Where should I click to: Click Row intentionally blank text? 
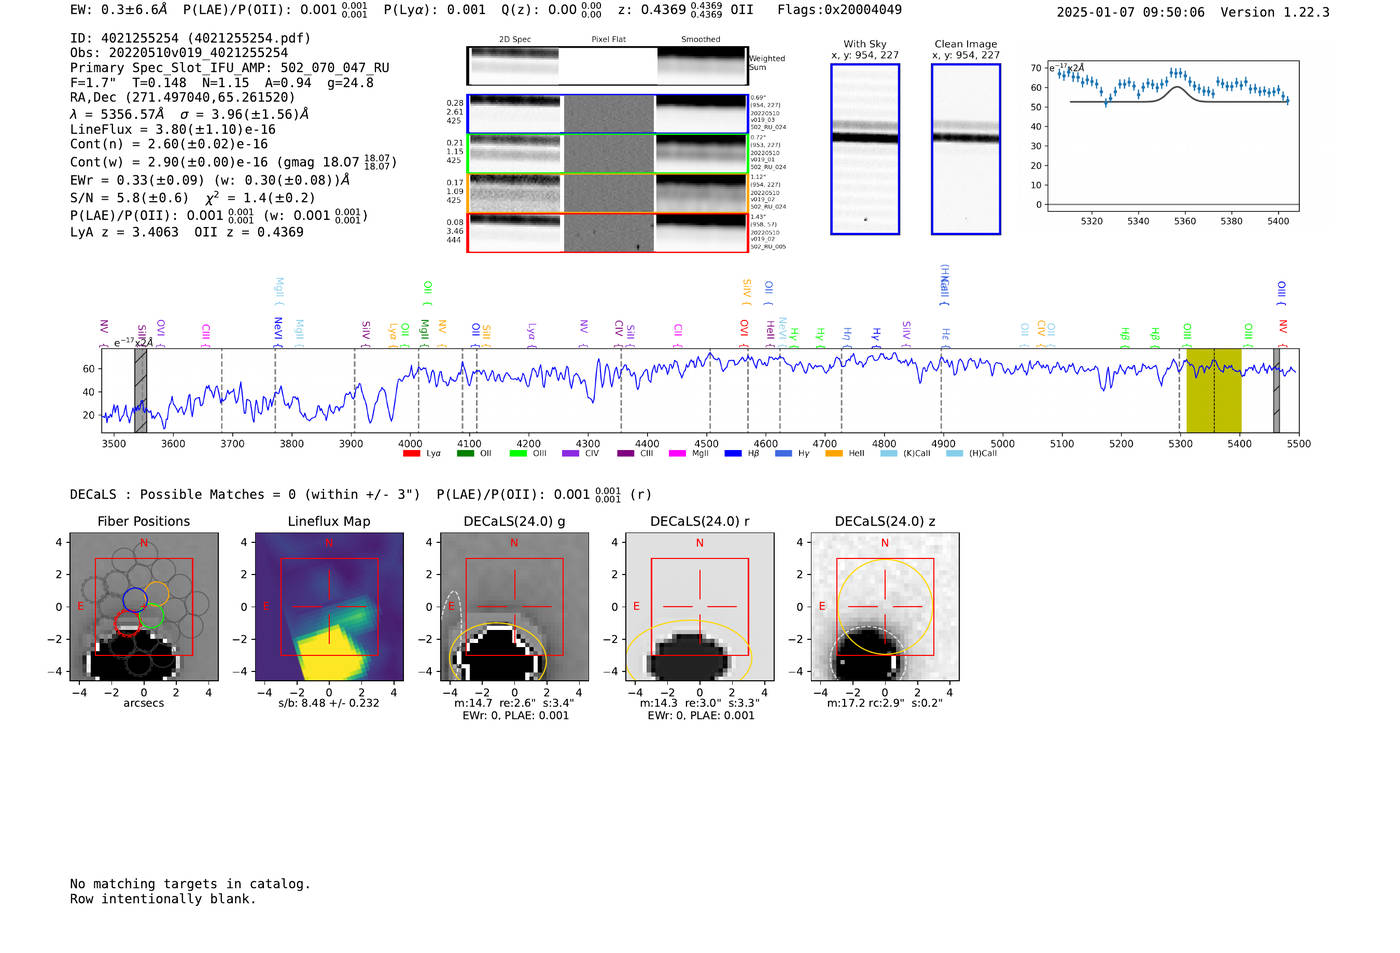(163, 899)
